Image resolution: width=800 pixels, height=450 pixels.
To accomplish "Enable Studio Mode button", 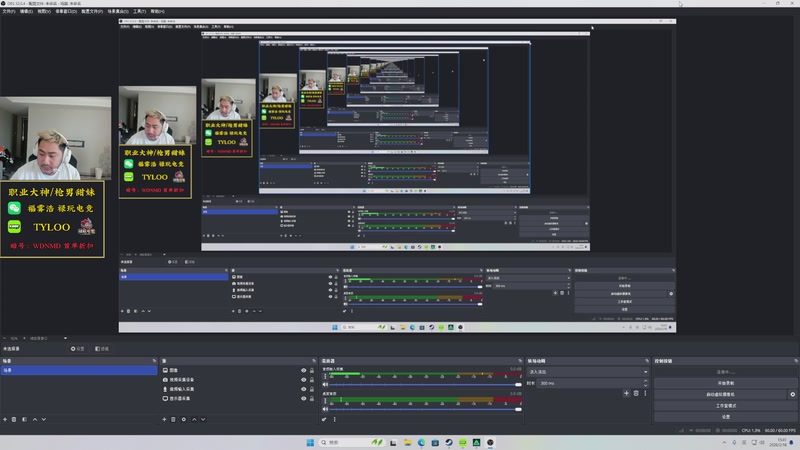I will point(725,406).
